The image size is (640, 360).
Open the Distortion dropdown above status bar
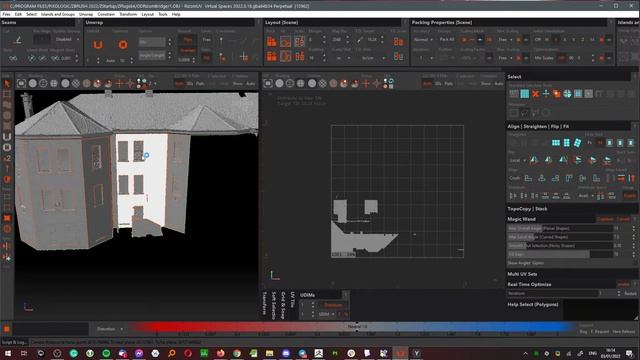tap(109, 329)
